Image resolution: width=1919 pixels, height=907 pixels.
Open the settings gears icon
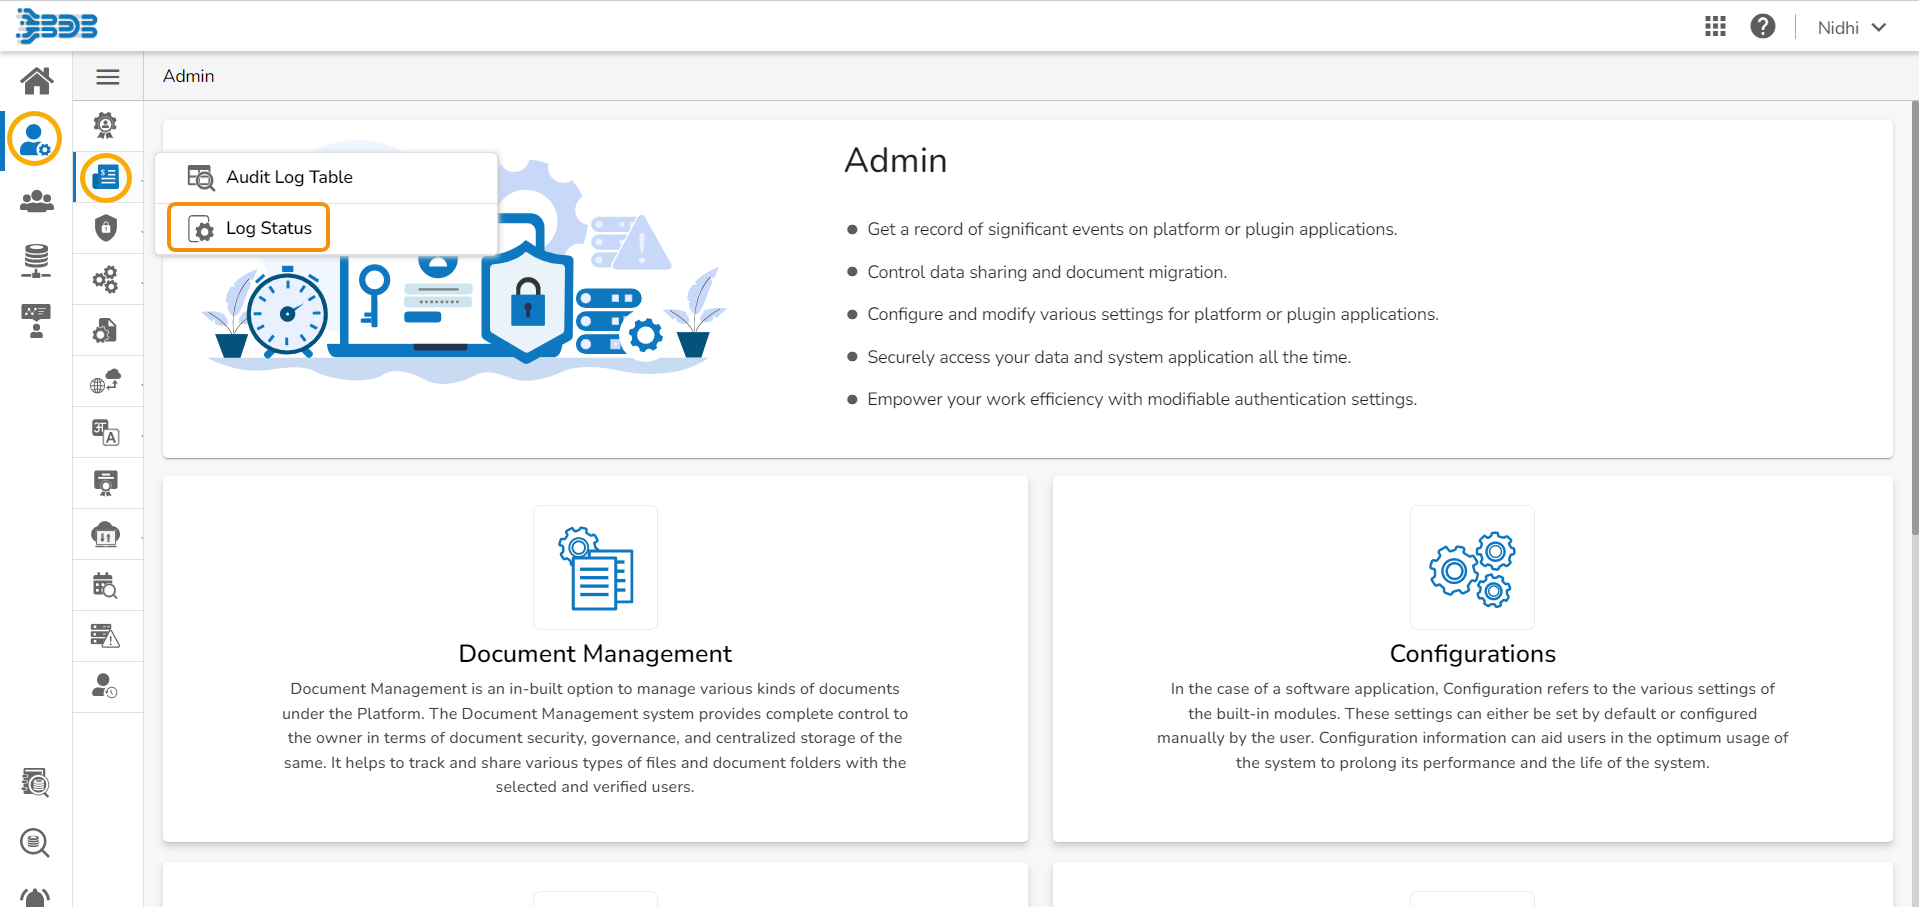pyautogui.click(x=107, y=279)
